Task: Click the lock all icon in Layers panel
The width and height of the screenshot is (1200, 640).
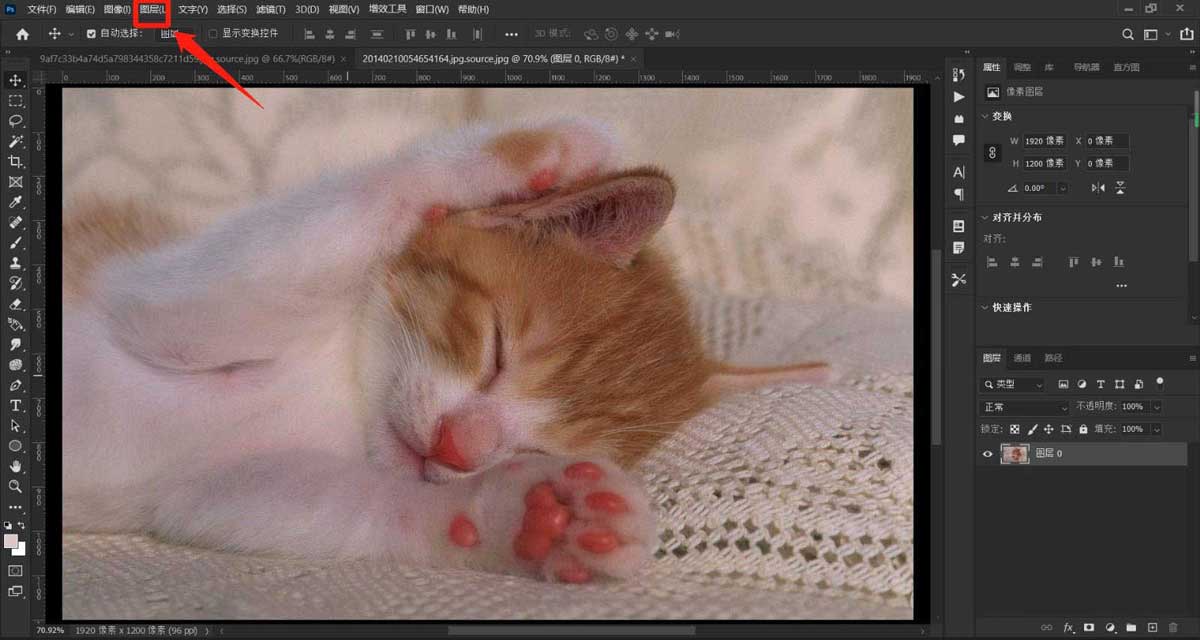Action: click(1083, 429)
